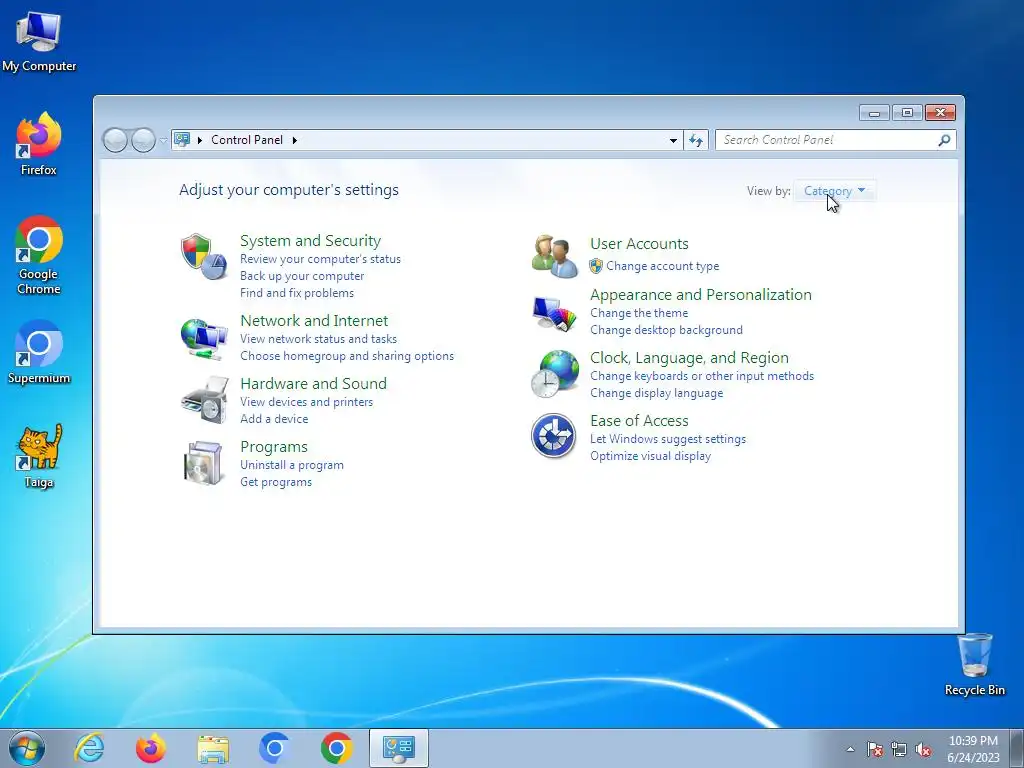The width and height of the screenshot is (1024, 768).
Task: Launch Google Chrome from the taskbar
Action: click(x=336, y=748)
